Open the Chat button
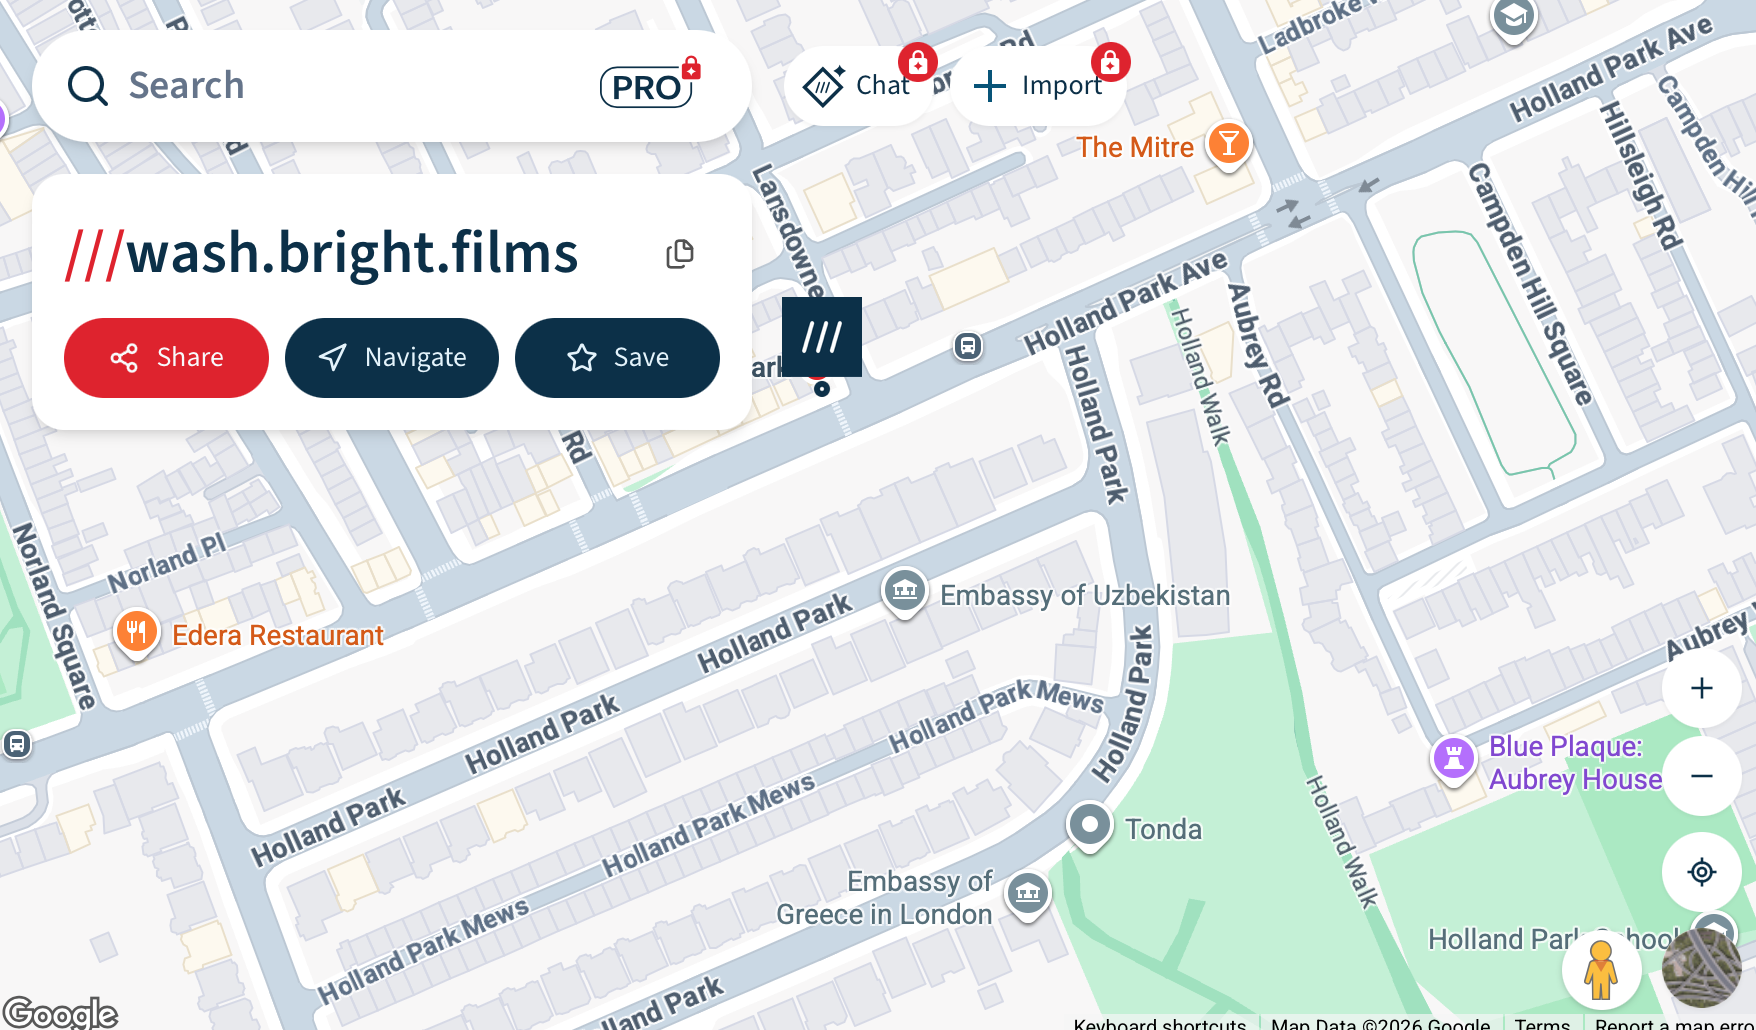This screenshot has height=1030, width=1756. tap(859, 86)
